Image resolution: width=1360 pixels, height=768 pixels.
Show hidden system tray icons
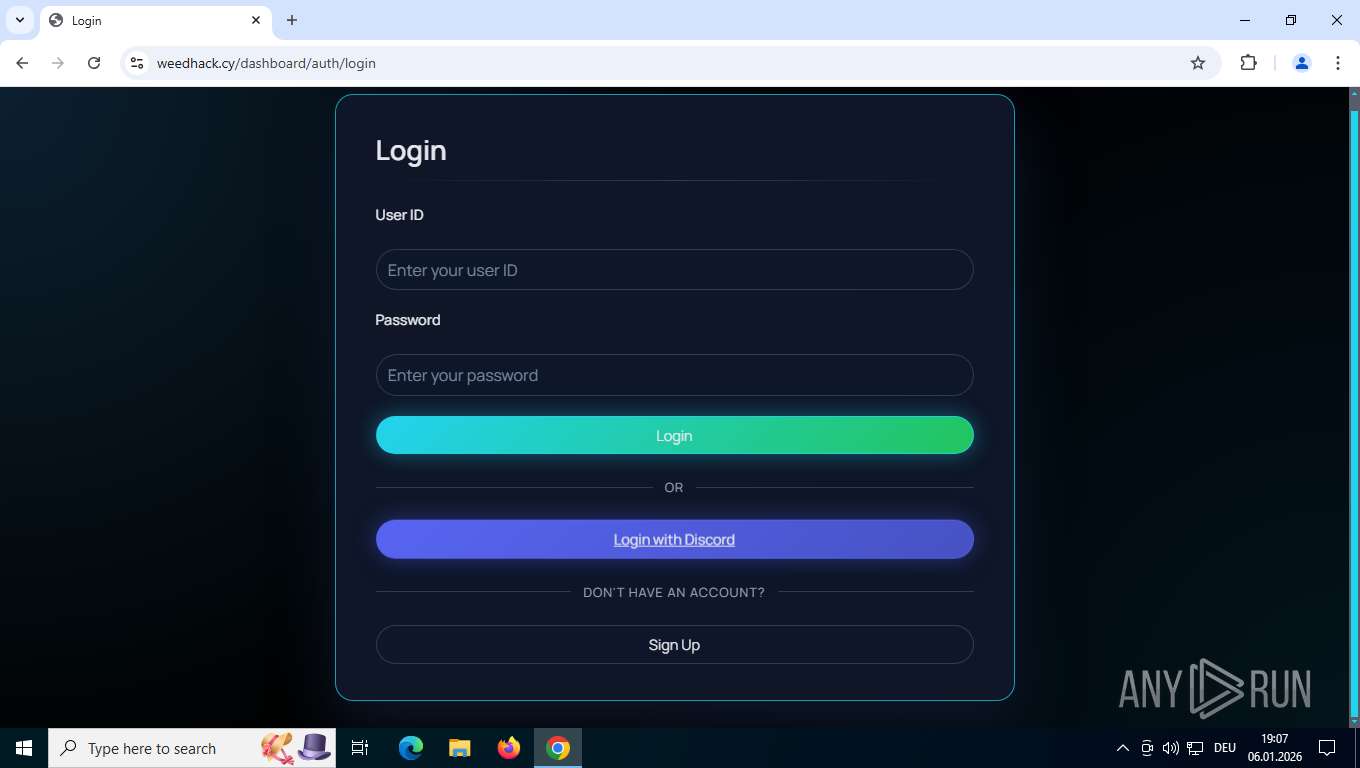pos(1122,748)
